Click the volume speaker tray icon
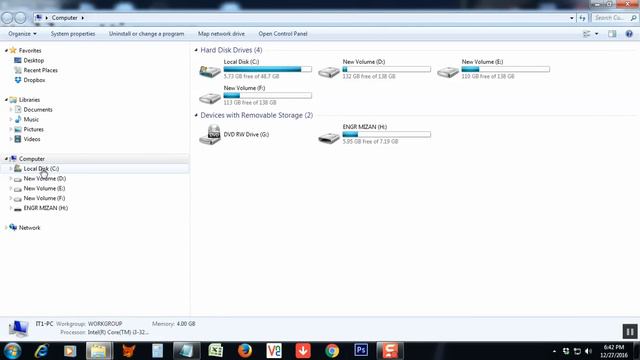 coord(588,351)
